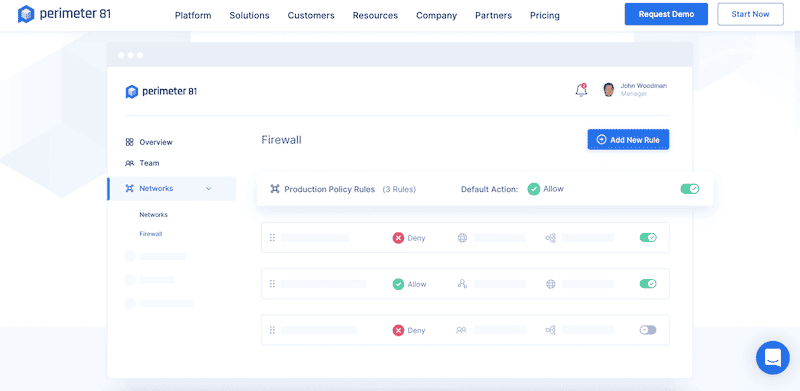Toggle off the second Allow rule switch
The height and width of the screenshot is (391, 800).
[x=648, y=284]
